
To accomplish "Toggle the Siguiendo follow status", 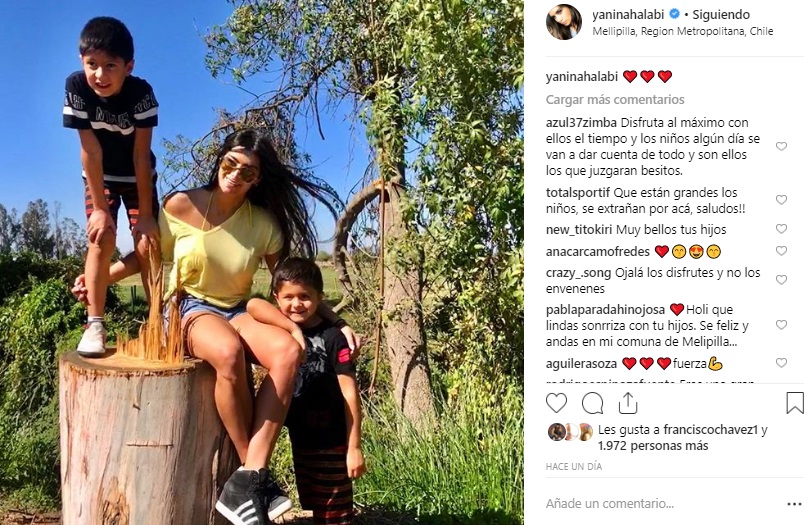I will point(721,14).
